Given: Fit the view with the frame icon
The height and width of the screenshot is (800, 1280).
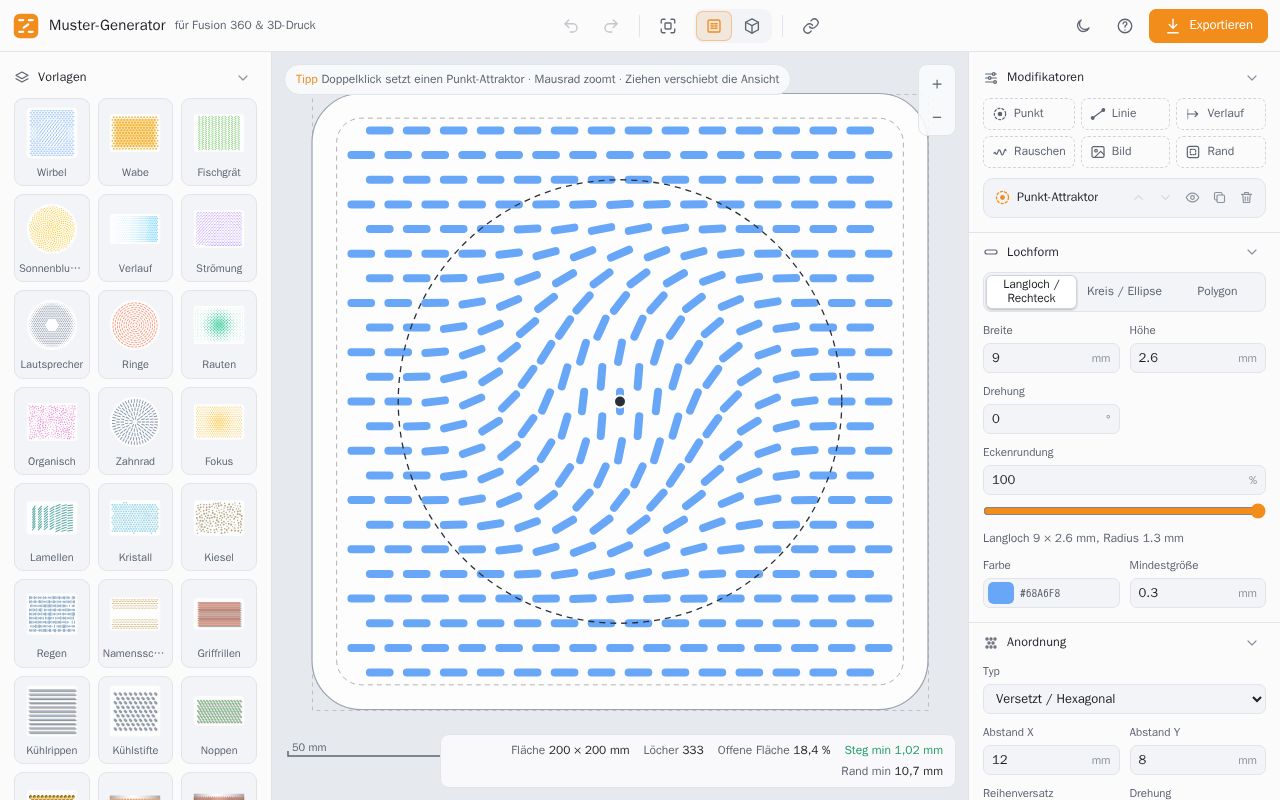Looking at the screenshot, I should pos(668,26).
